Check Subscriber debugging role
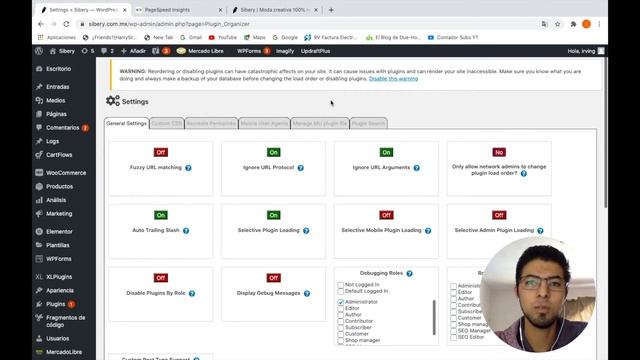 point(340,327)
